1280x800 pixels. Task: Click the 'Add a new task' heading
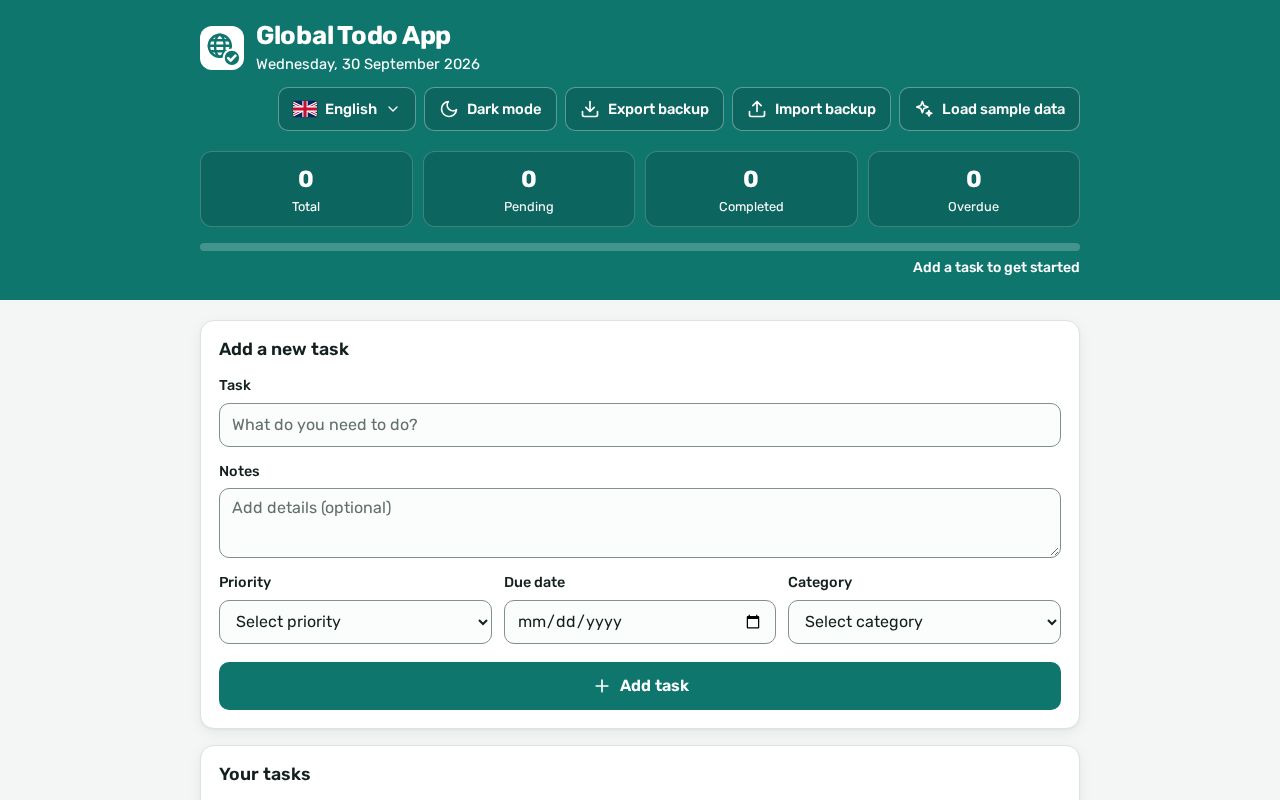[x=284, y=349]
